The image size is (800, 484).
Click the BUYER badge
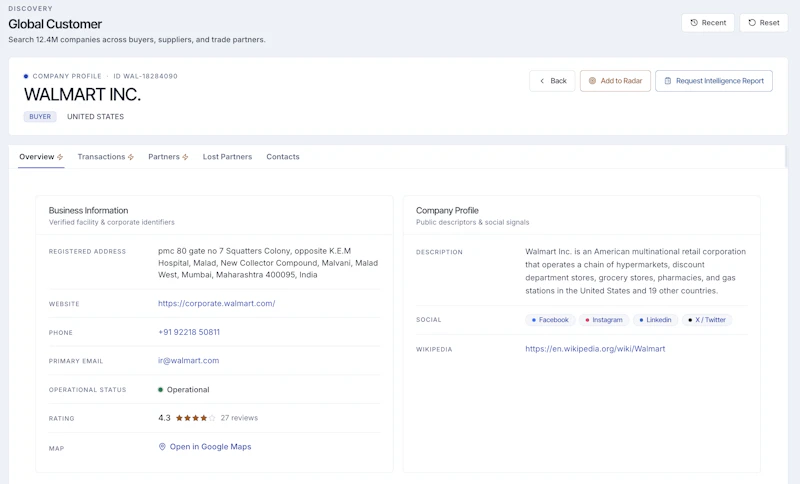(x=40, y=117)
